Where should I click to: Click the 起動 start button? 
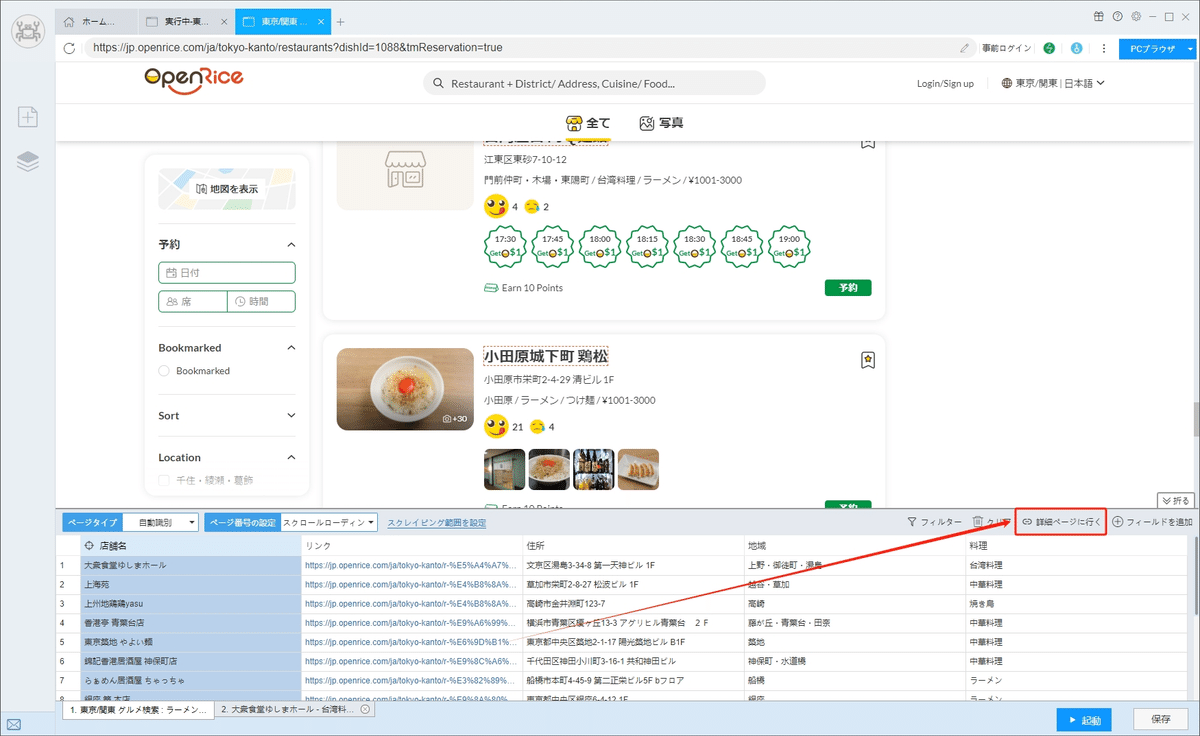[1083, 720]
